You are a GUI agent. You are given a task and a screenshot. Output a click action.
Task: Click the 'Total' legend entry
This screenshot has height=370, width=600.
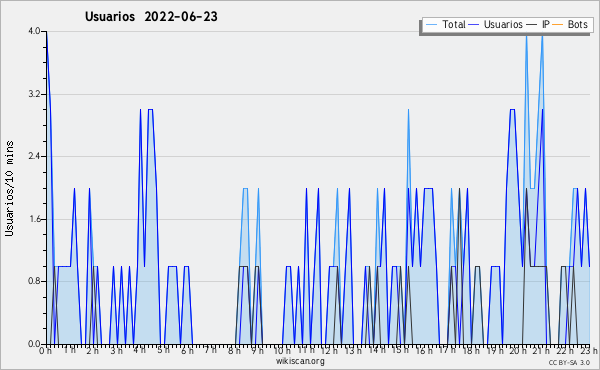point(453,24)
